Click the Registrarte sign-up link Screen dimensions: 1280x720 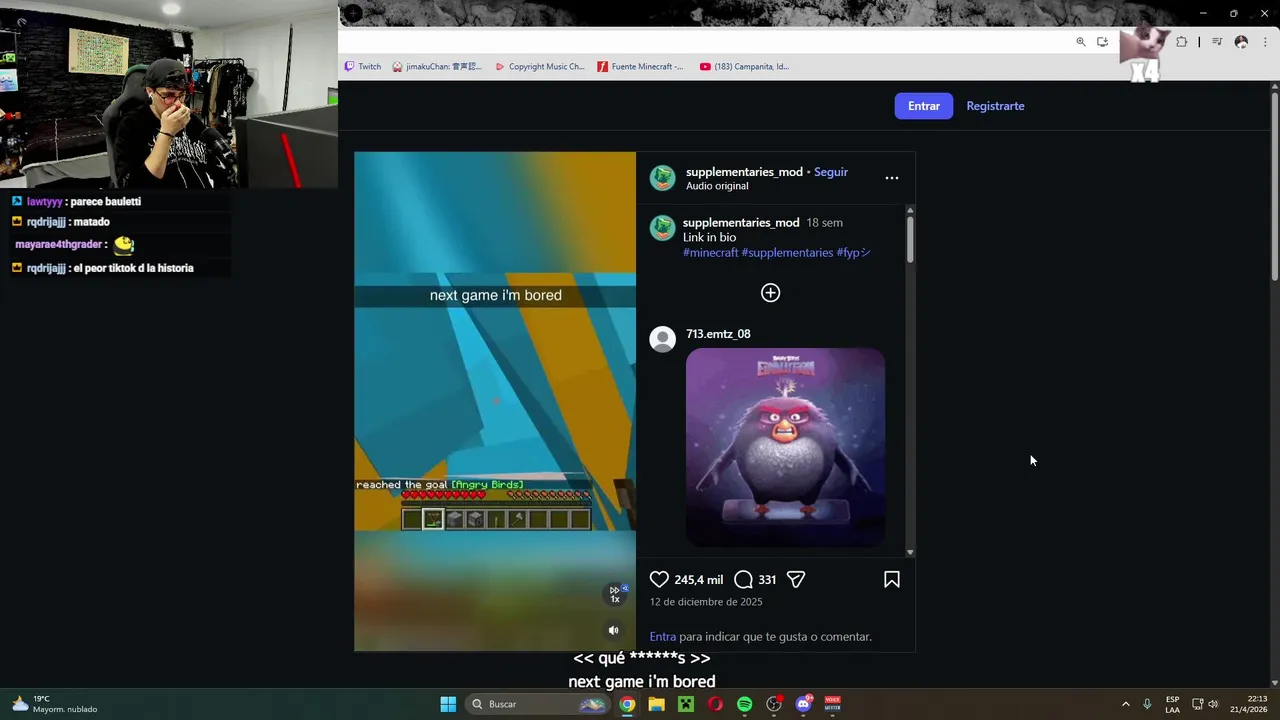[x=995, y=106]
